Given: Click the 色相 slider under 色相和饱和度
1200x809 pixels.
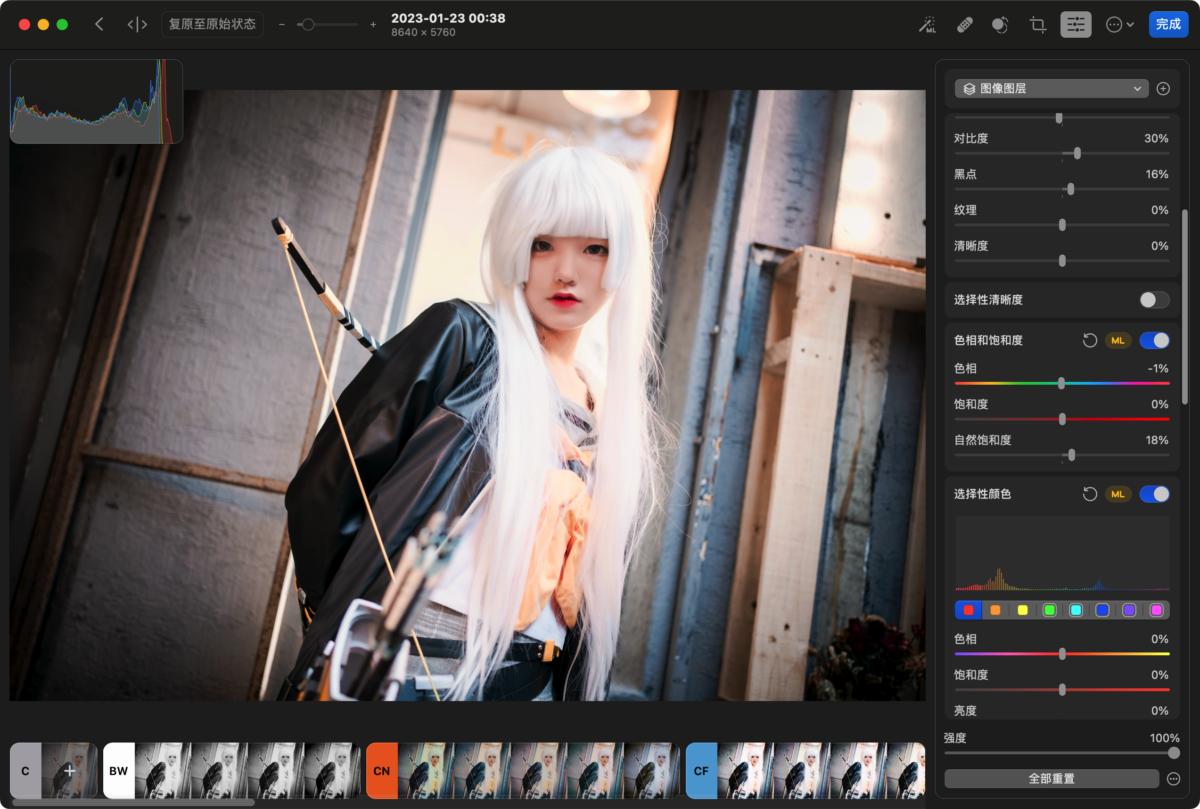Looking at the screenshot, I should (x=1061, y=383).
